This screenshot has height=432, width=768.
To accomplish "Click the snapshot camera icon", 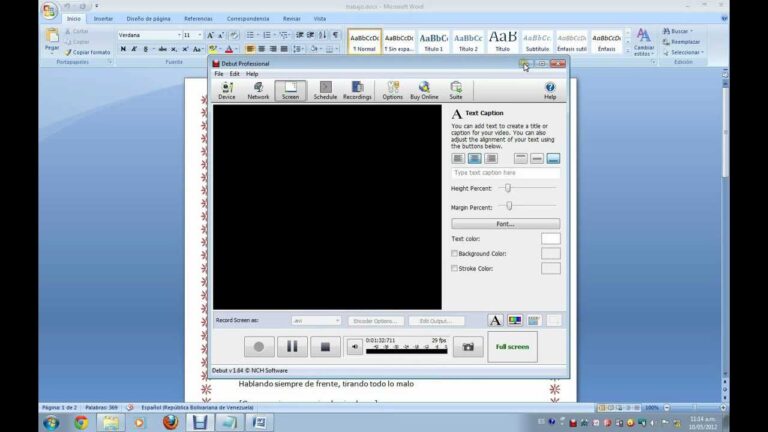I will (x=467, y=347).
